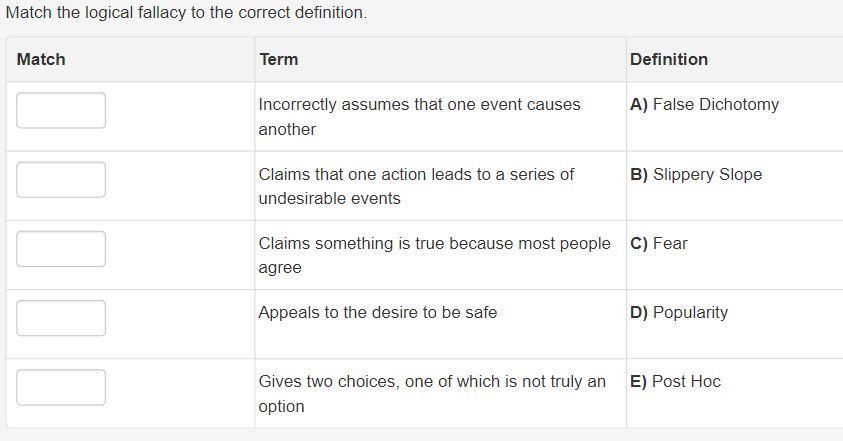Select match box for 'desire to be safe' term
This screenshot has width=843, height=441.
click(61, 318)
